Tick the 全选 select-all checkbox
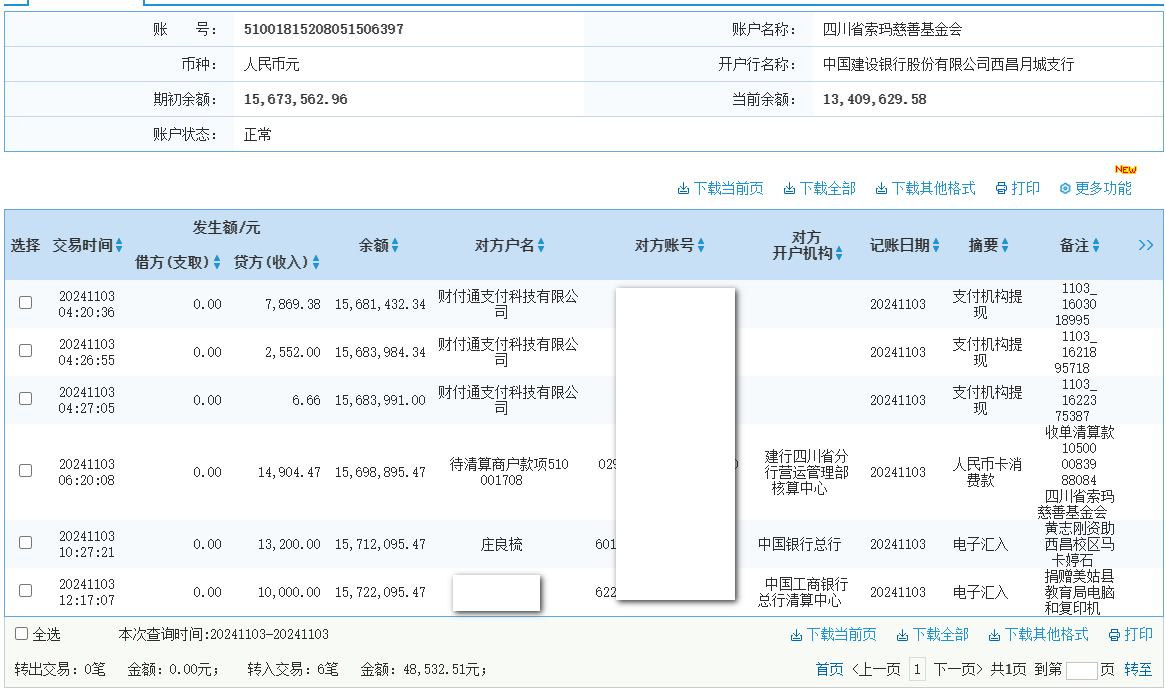Screen dimensions: 1166x693 tap(22, 634)
